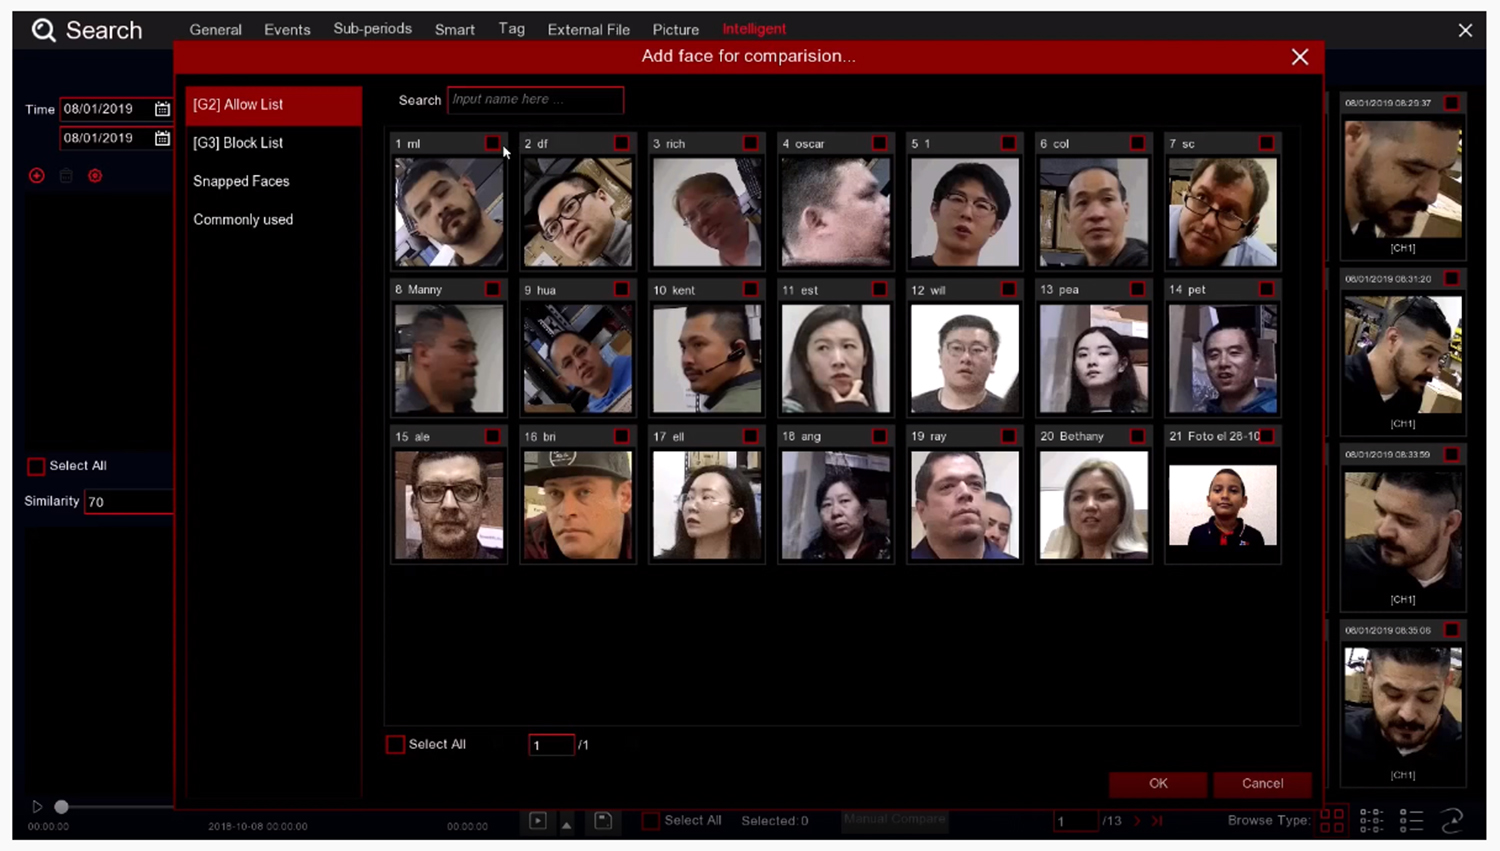Tick the checkbox for face 20 Bethany
This screenshot has height=851, width=1500.
[1137, 436]
